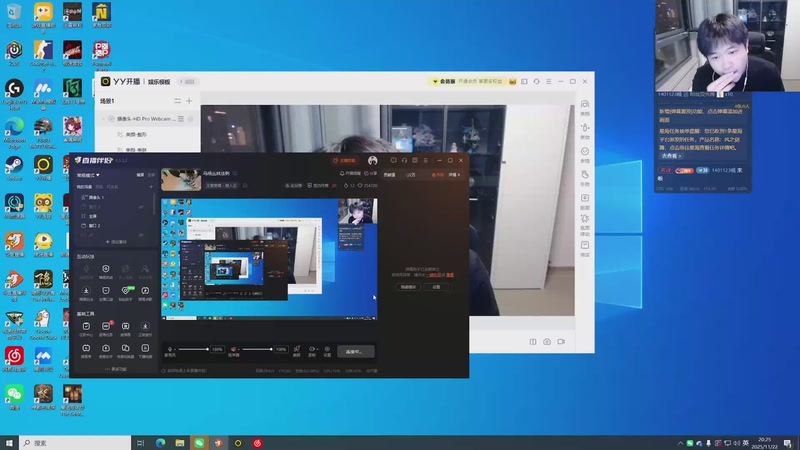Click the cat mascot icon in YY title bar
The width and height of the screenshot is (800, 450).
(512, 82)
